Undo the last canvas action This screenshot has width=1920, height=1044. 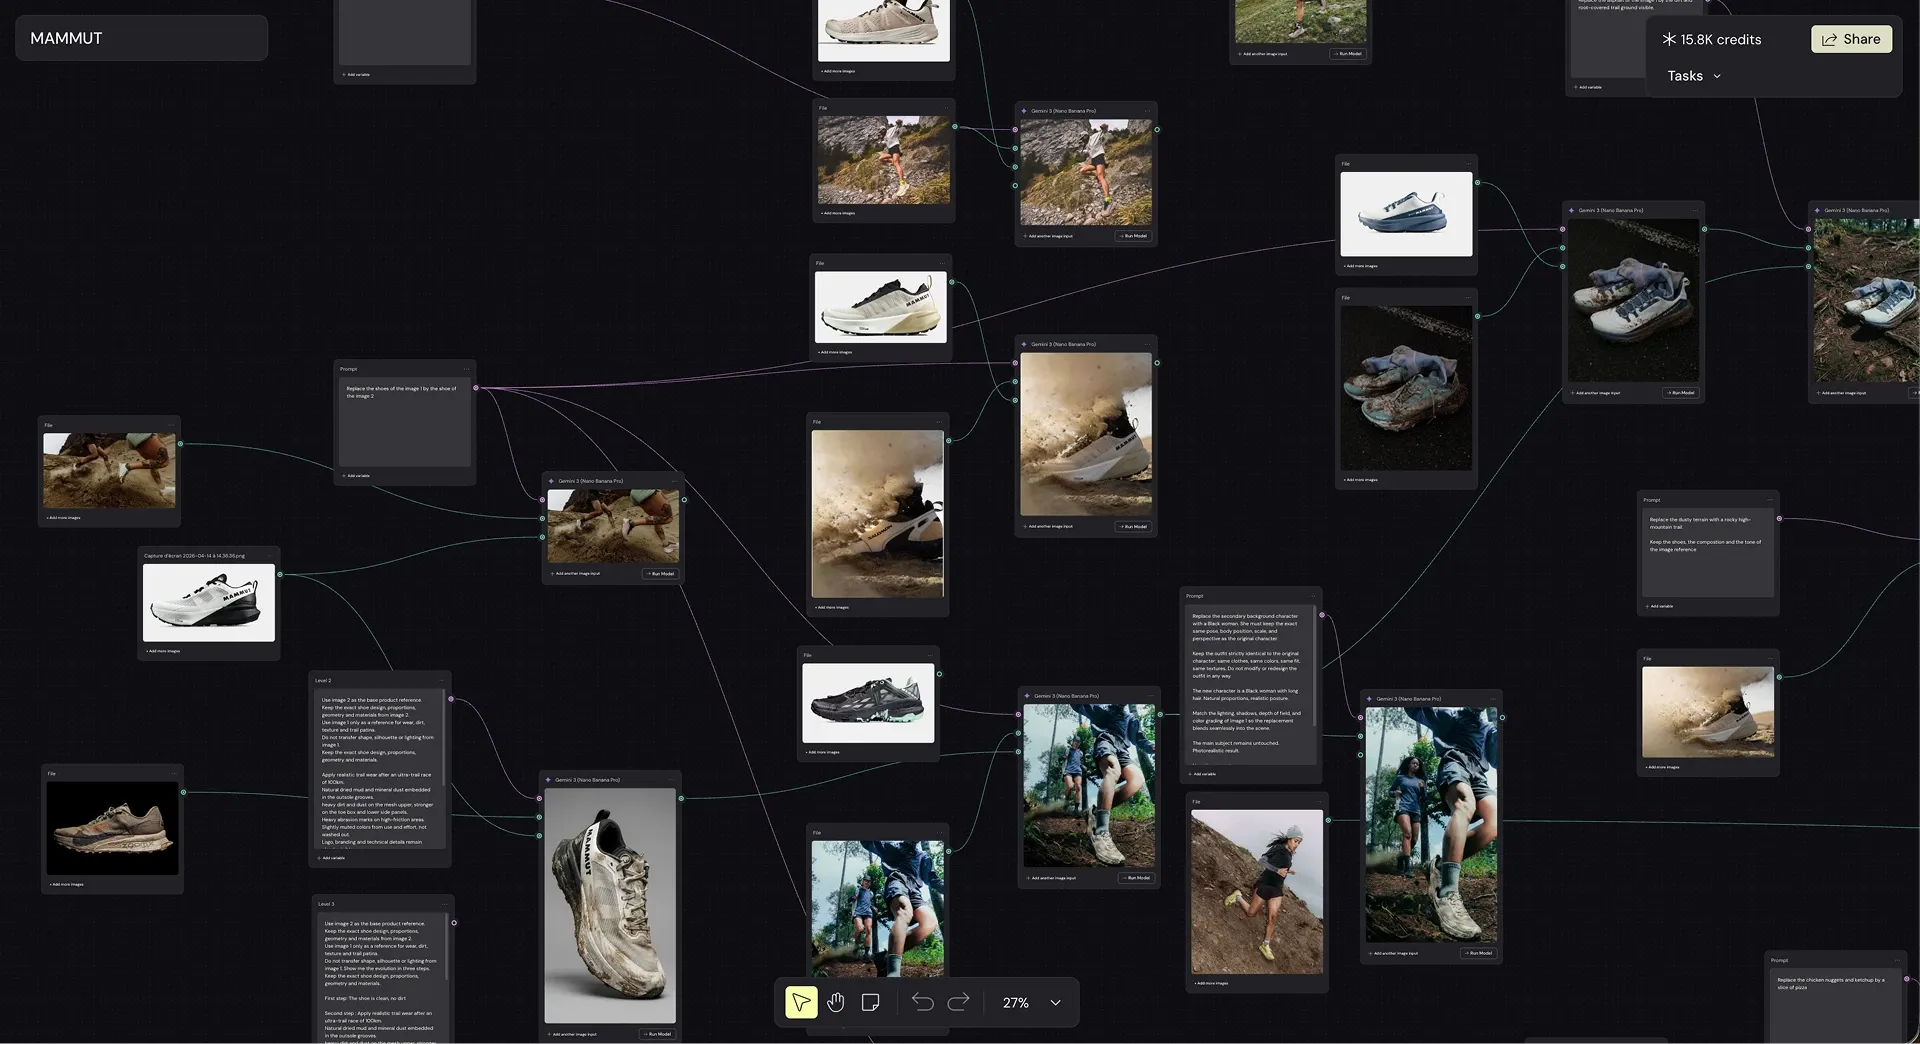coord(922,1002)
